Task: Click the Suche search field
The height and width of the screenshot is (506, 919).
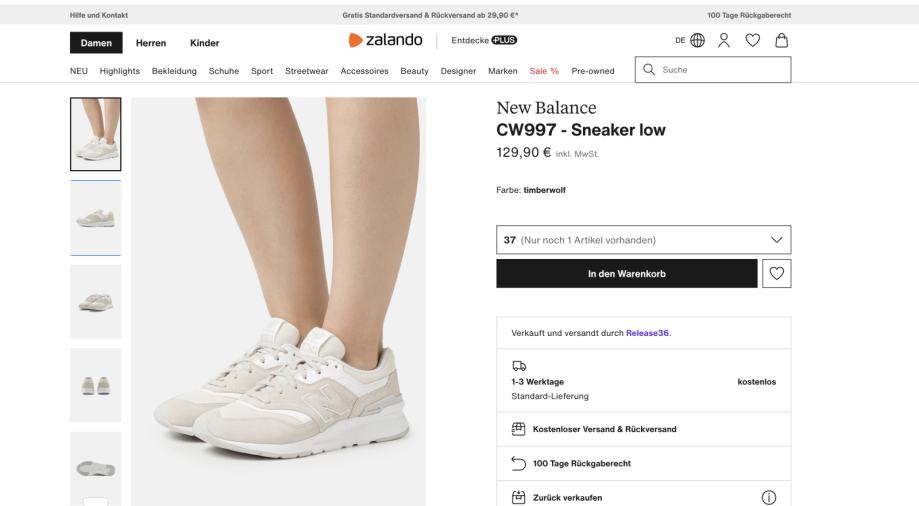Action: 722,70
